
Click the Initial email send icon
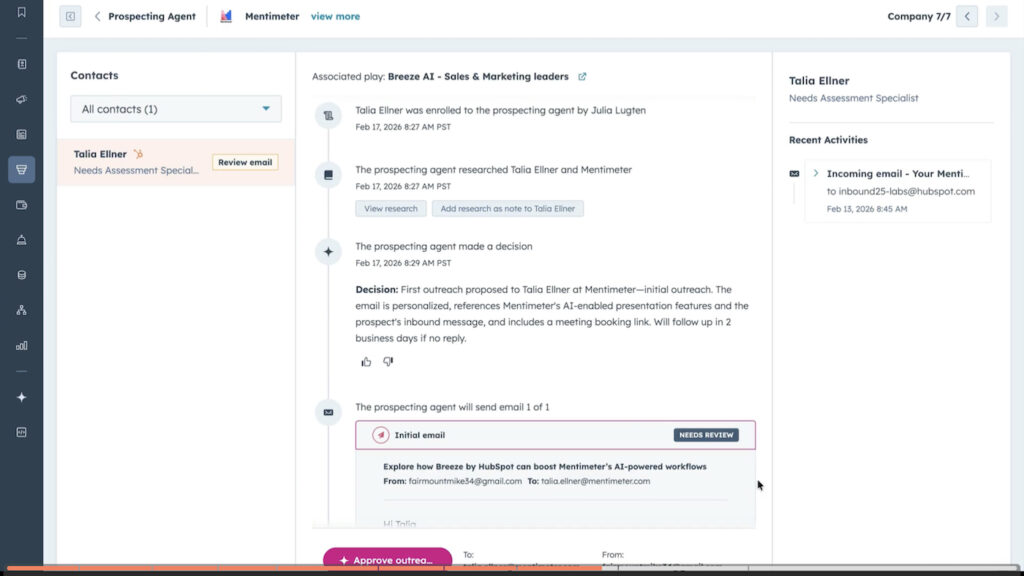point(381,435)
